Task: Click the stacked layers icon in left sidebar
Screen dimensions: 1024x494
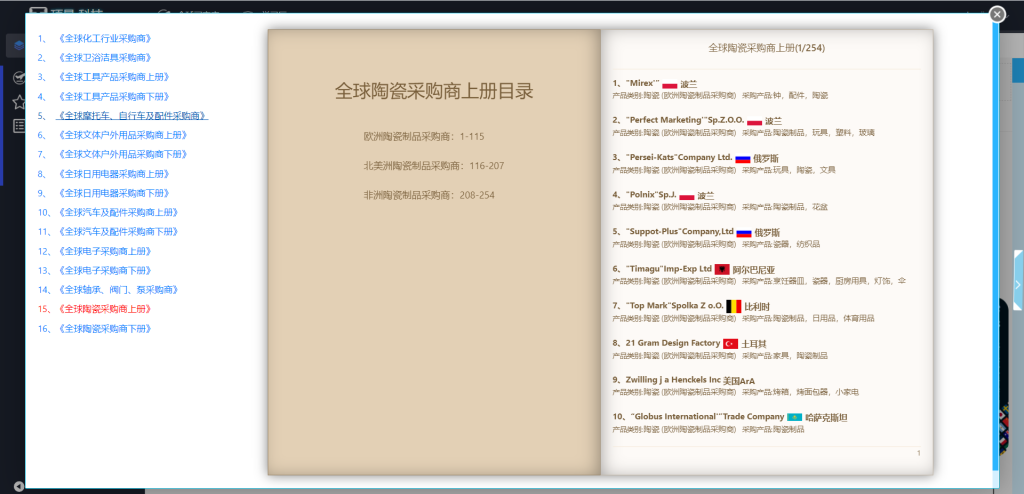Action: click(x=16, y=46)
